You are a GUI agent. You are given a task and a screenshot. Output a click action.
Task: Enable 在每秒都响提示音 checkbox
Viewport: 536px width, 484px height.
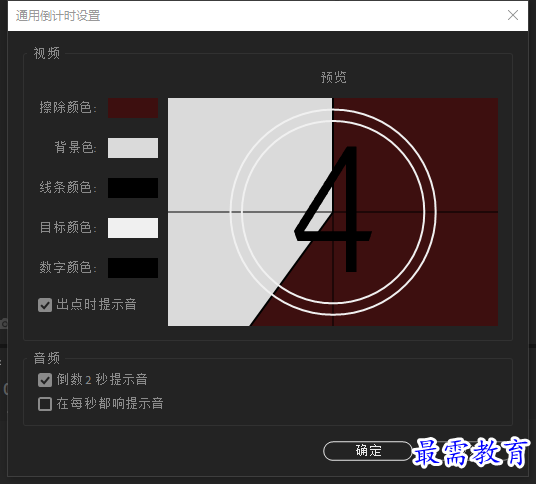[x=45, y=404]
